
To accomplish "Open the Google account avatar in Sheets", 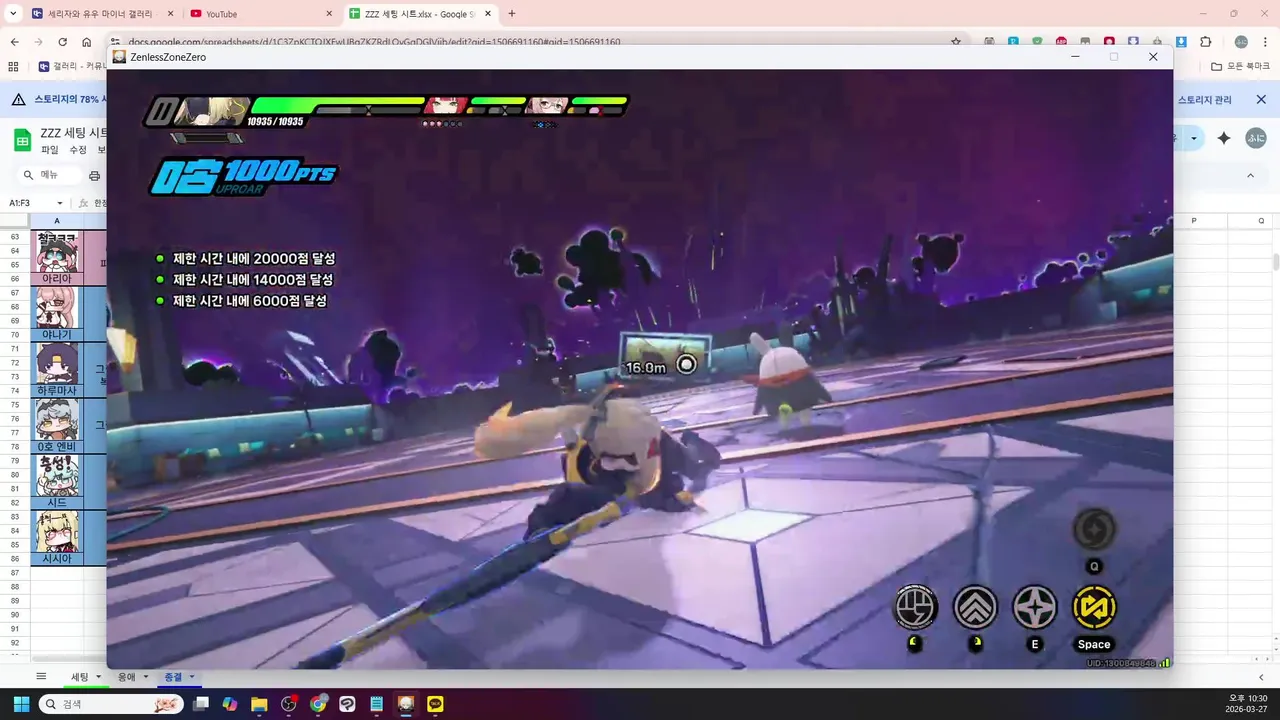I will coord(1256,139).
